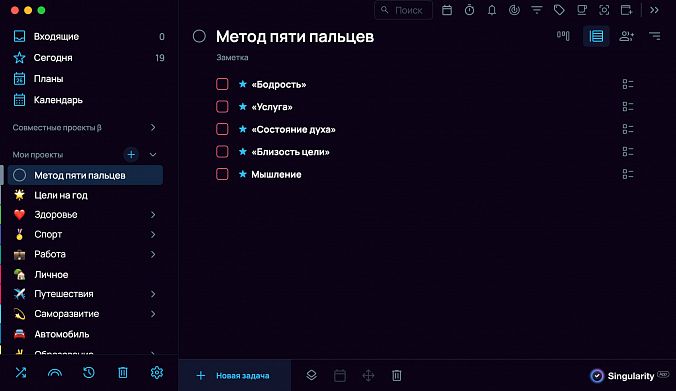Focus the Поиск search field
Viewport: 676px width, 391px height.
pos(403,10)
